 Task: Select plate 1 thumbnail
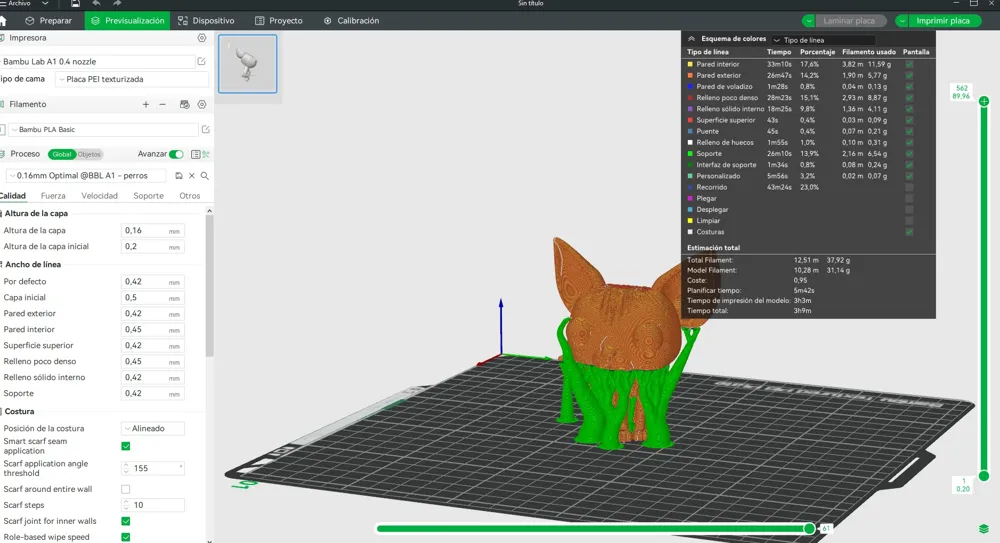coord(247,64)
